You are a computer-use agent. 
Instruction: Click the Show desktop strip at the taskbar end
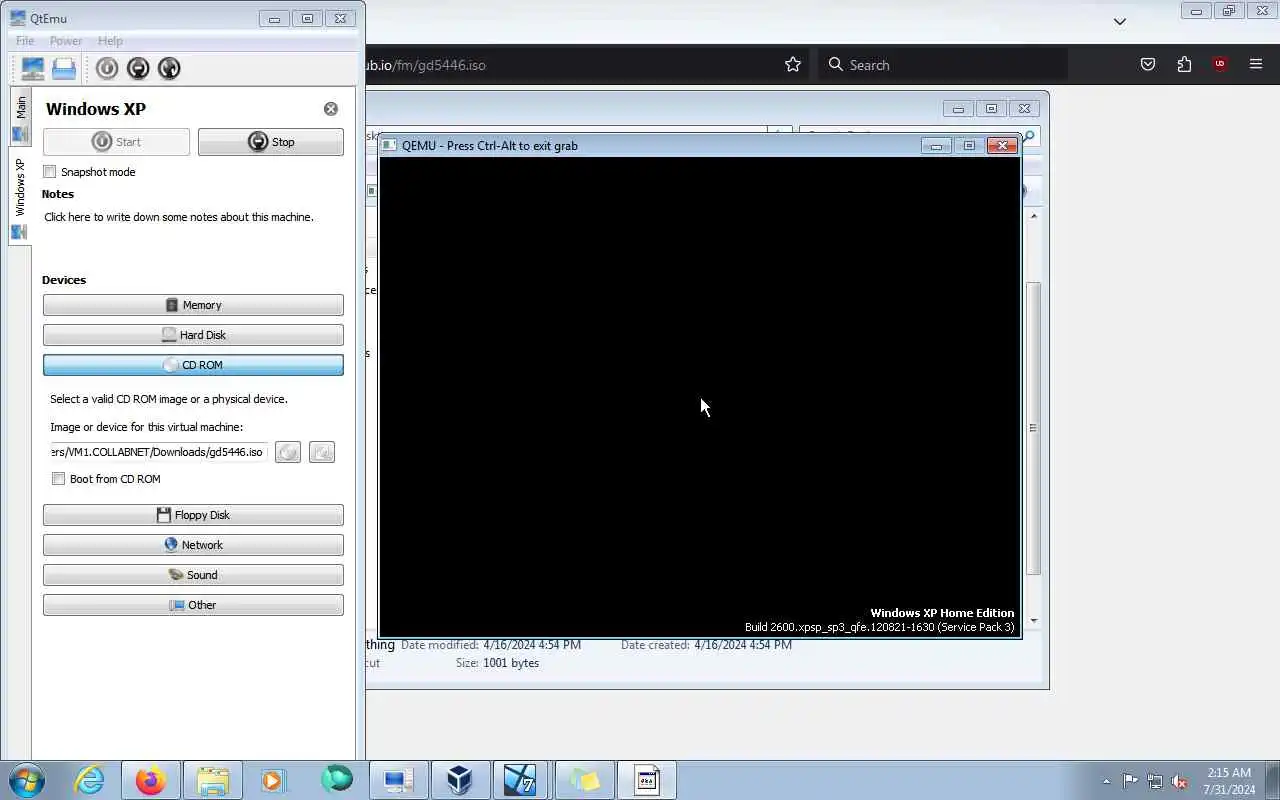tap(1272, 780)
